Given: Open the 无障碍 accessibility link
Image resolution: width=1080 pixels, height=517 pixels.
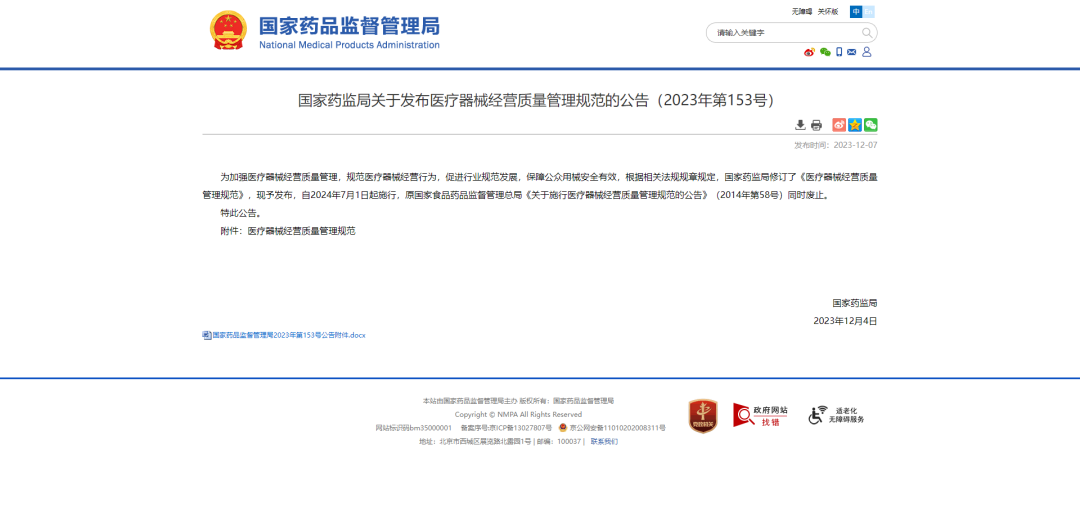Looking at the screenshot, I should 801,12.
